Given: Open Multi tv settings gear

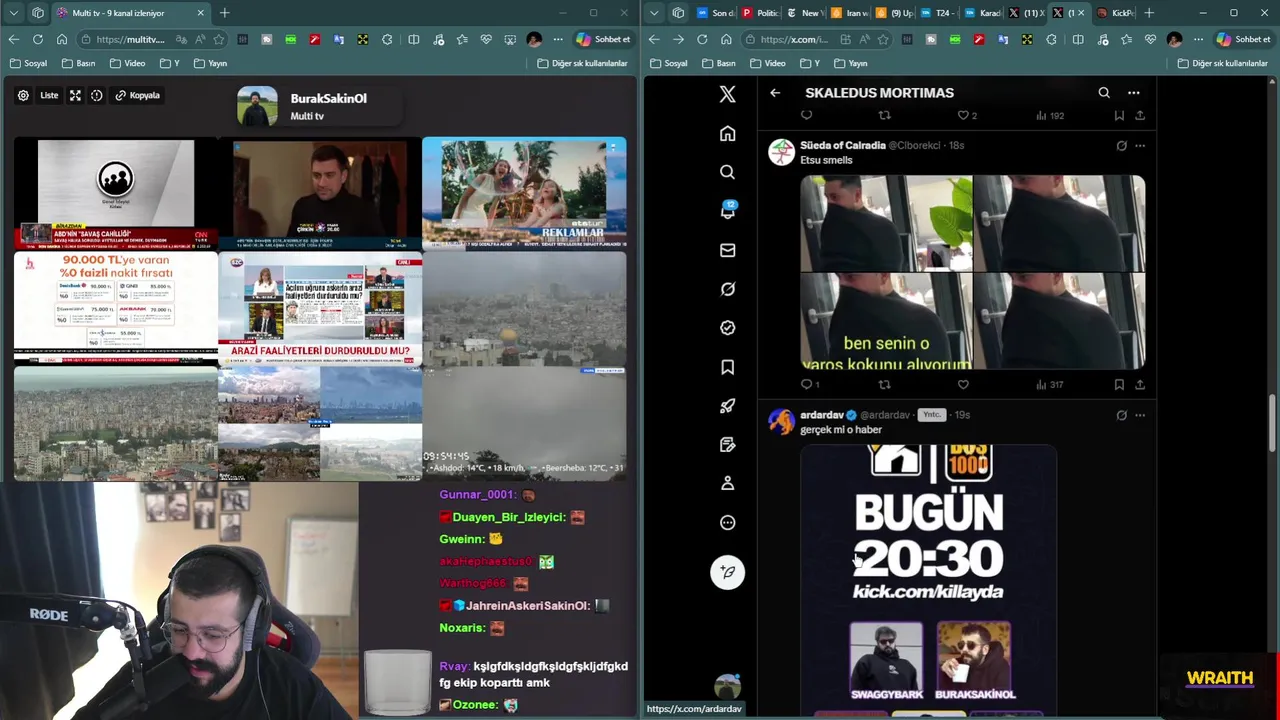Looking at the screenshot, I should (x=23, y=95).
